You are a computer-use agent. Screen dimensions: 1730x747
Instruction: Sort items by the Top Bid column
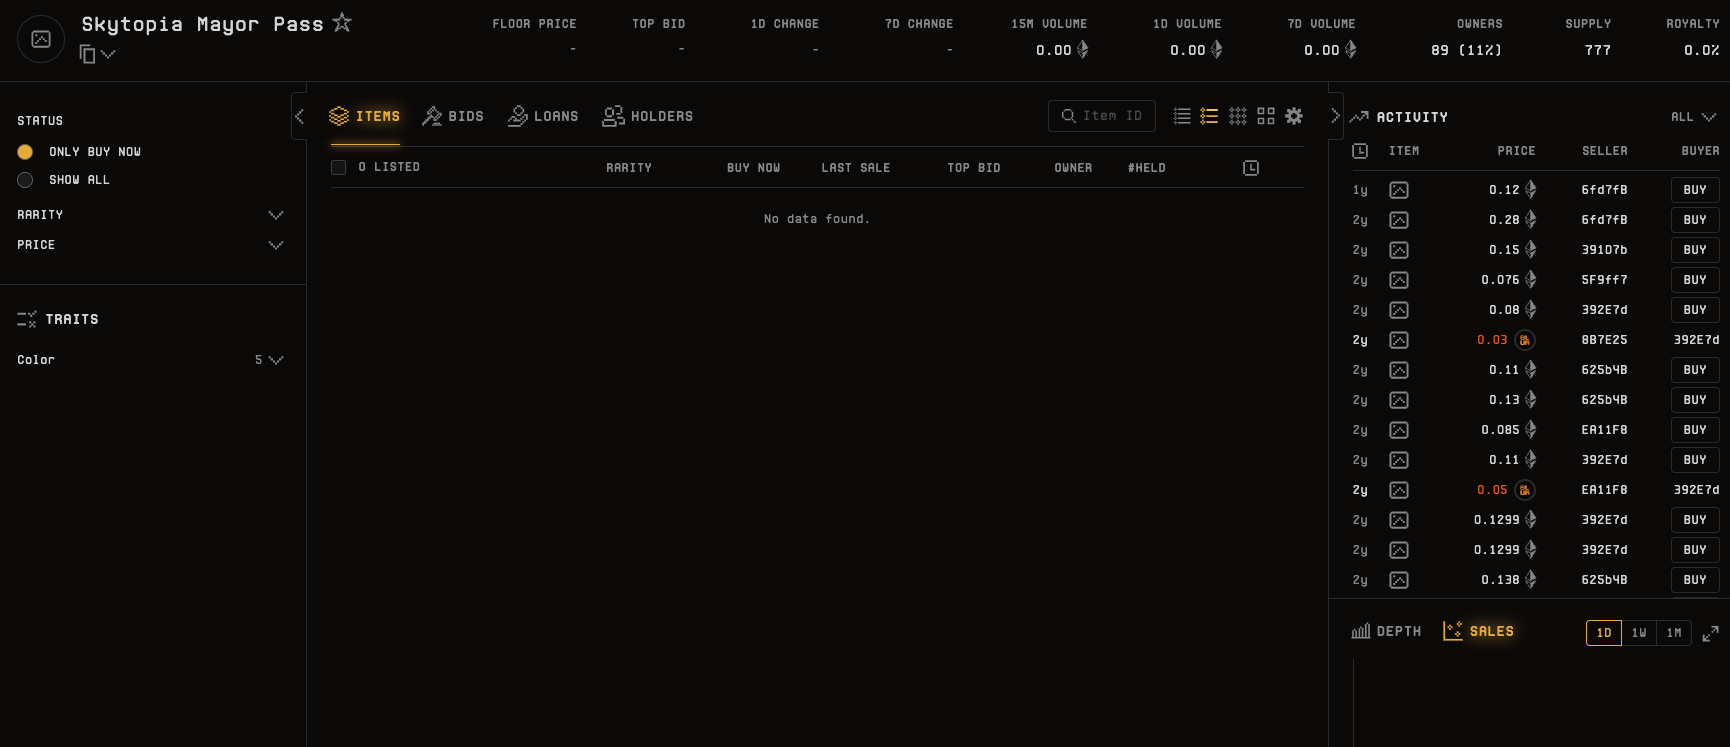click(x=974, y=168)
